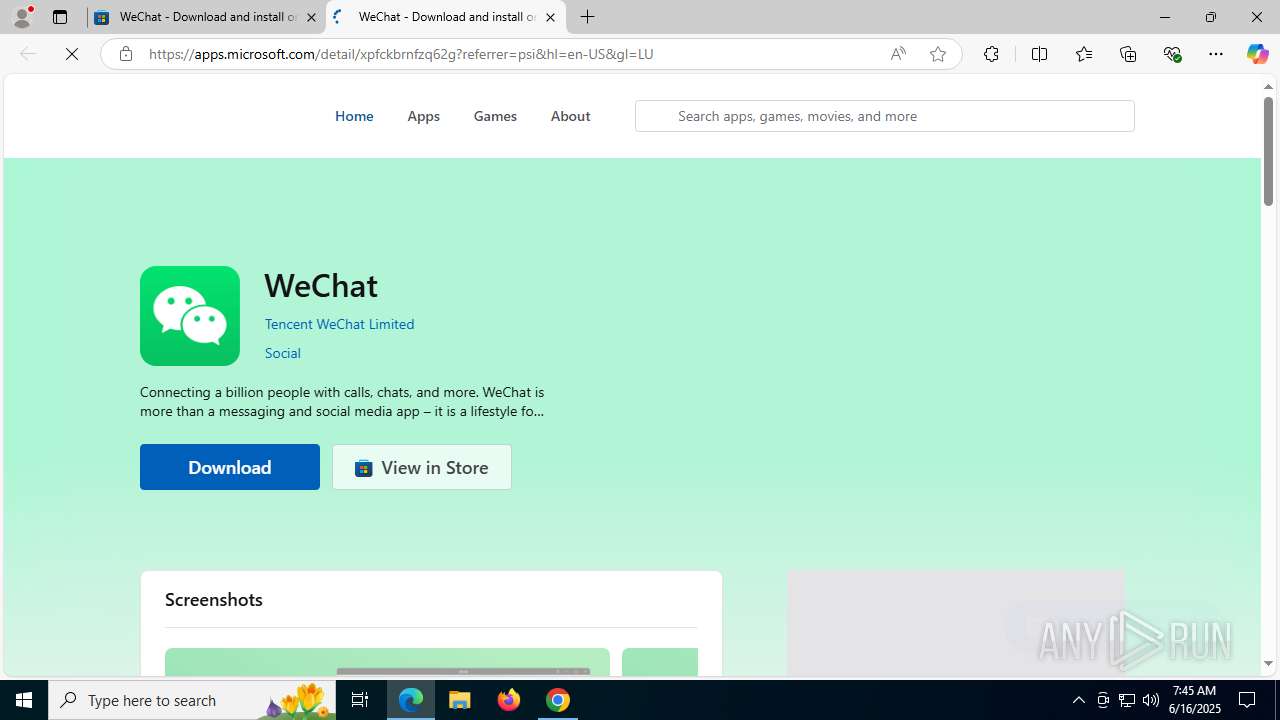Click the View in Store button
The height and width of the screenshot is (720, 1280).
click(422, 467)
